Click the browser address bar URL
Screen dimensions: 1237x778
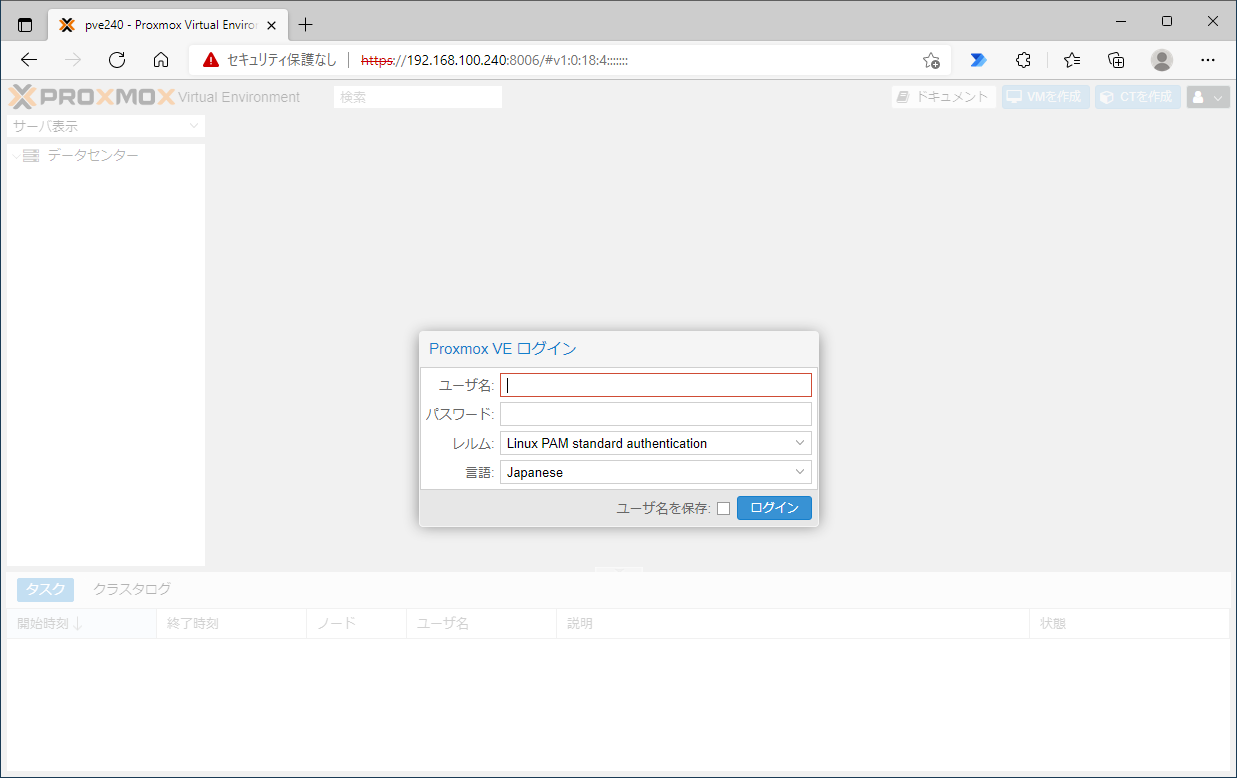(x=494, y=60)
